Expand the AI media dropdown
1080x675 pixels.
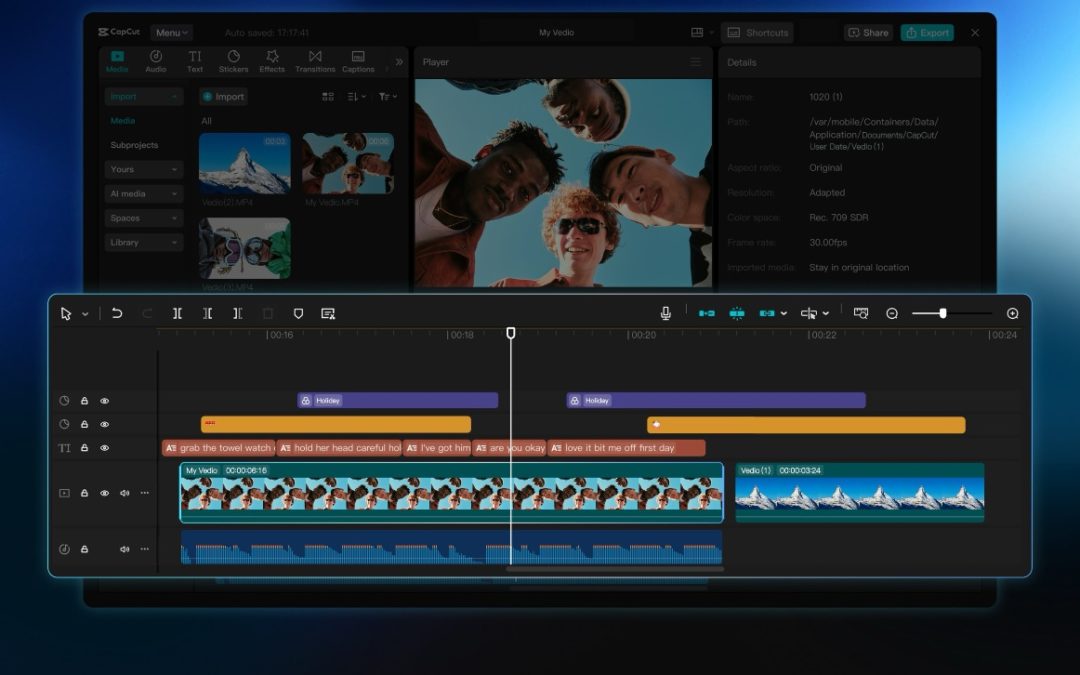click(x=144, y=194)
